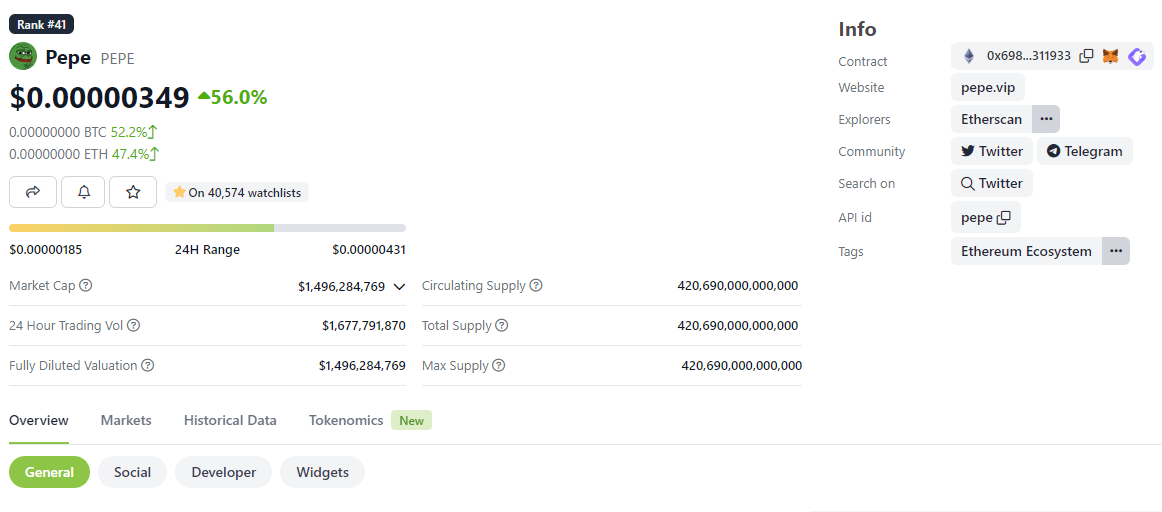Show more explorers next to Etherscan

(x=1046, y=119)
